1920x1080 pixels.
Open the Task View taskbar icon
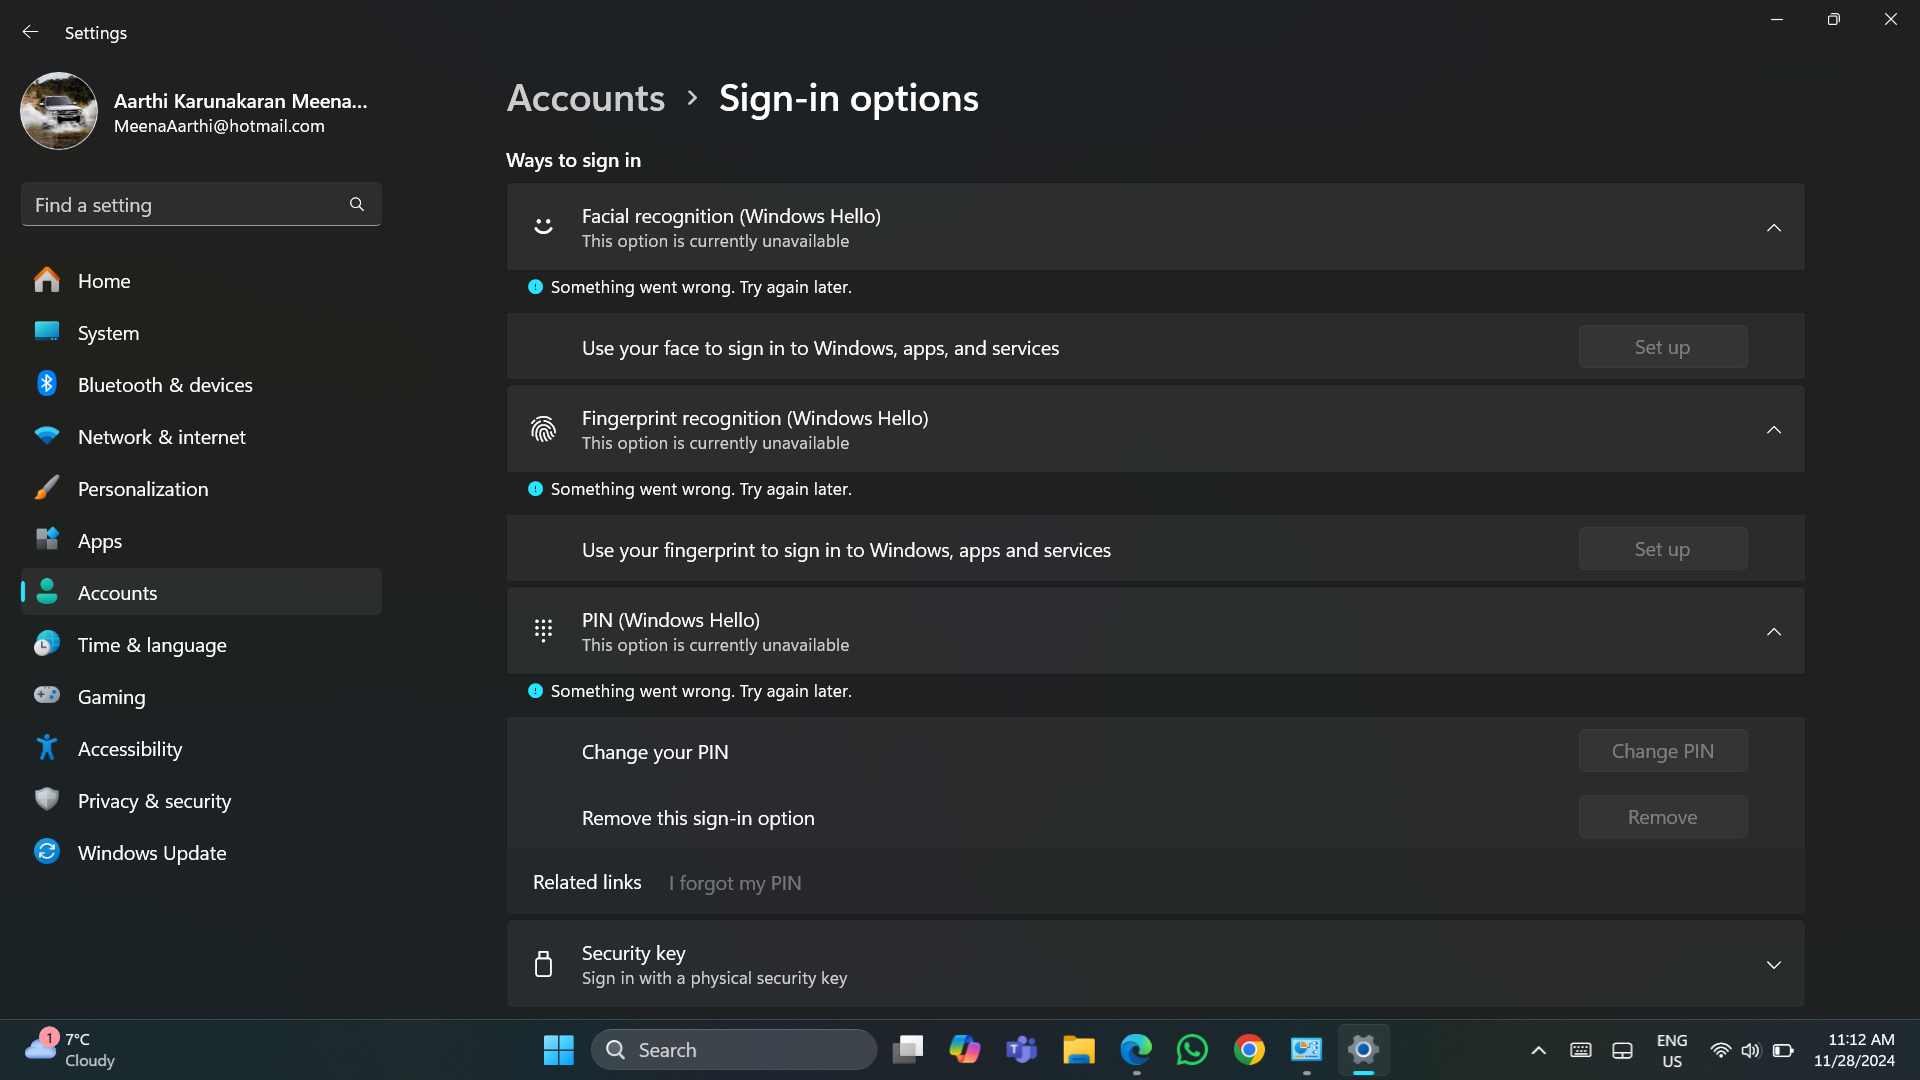coord(908,1050)
